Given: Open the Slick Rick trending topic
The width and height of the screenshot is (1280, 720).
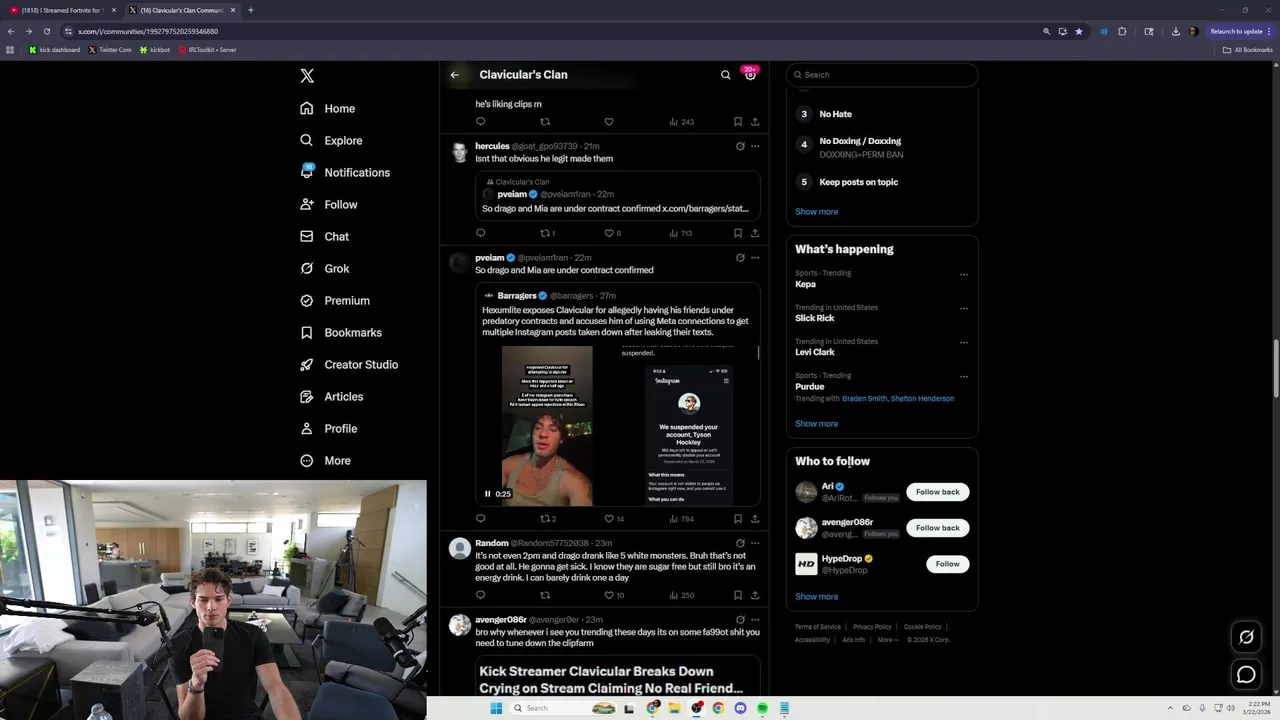Looking at the screenshot, I should click(x=814, y=318).
